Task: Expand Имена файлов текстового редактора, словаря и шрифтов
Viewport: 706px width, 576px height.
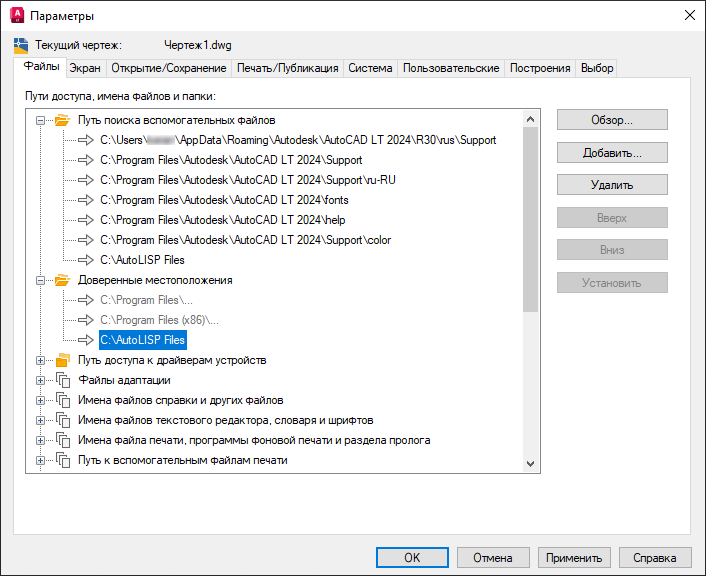Action: tap(41, 420)
